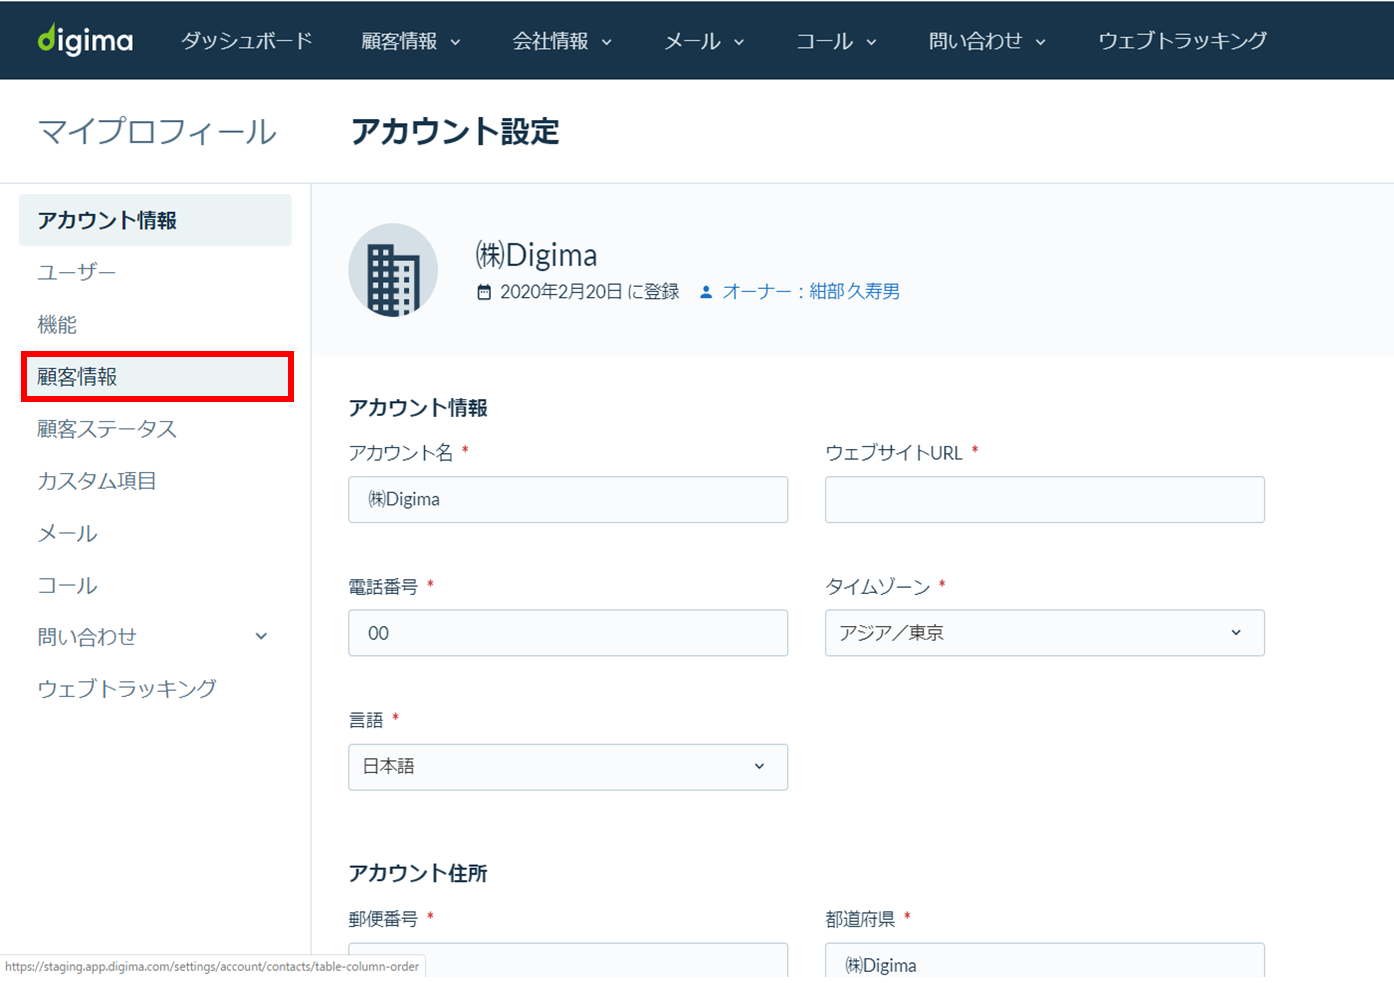
Task: Focus the 電話番号 input field
Action: pos(568,633)
